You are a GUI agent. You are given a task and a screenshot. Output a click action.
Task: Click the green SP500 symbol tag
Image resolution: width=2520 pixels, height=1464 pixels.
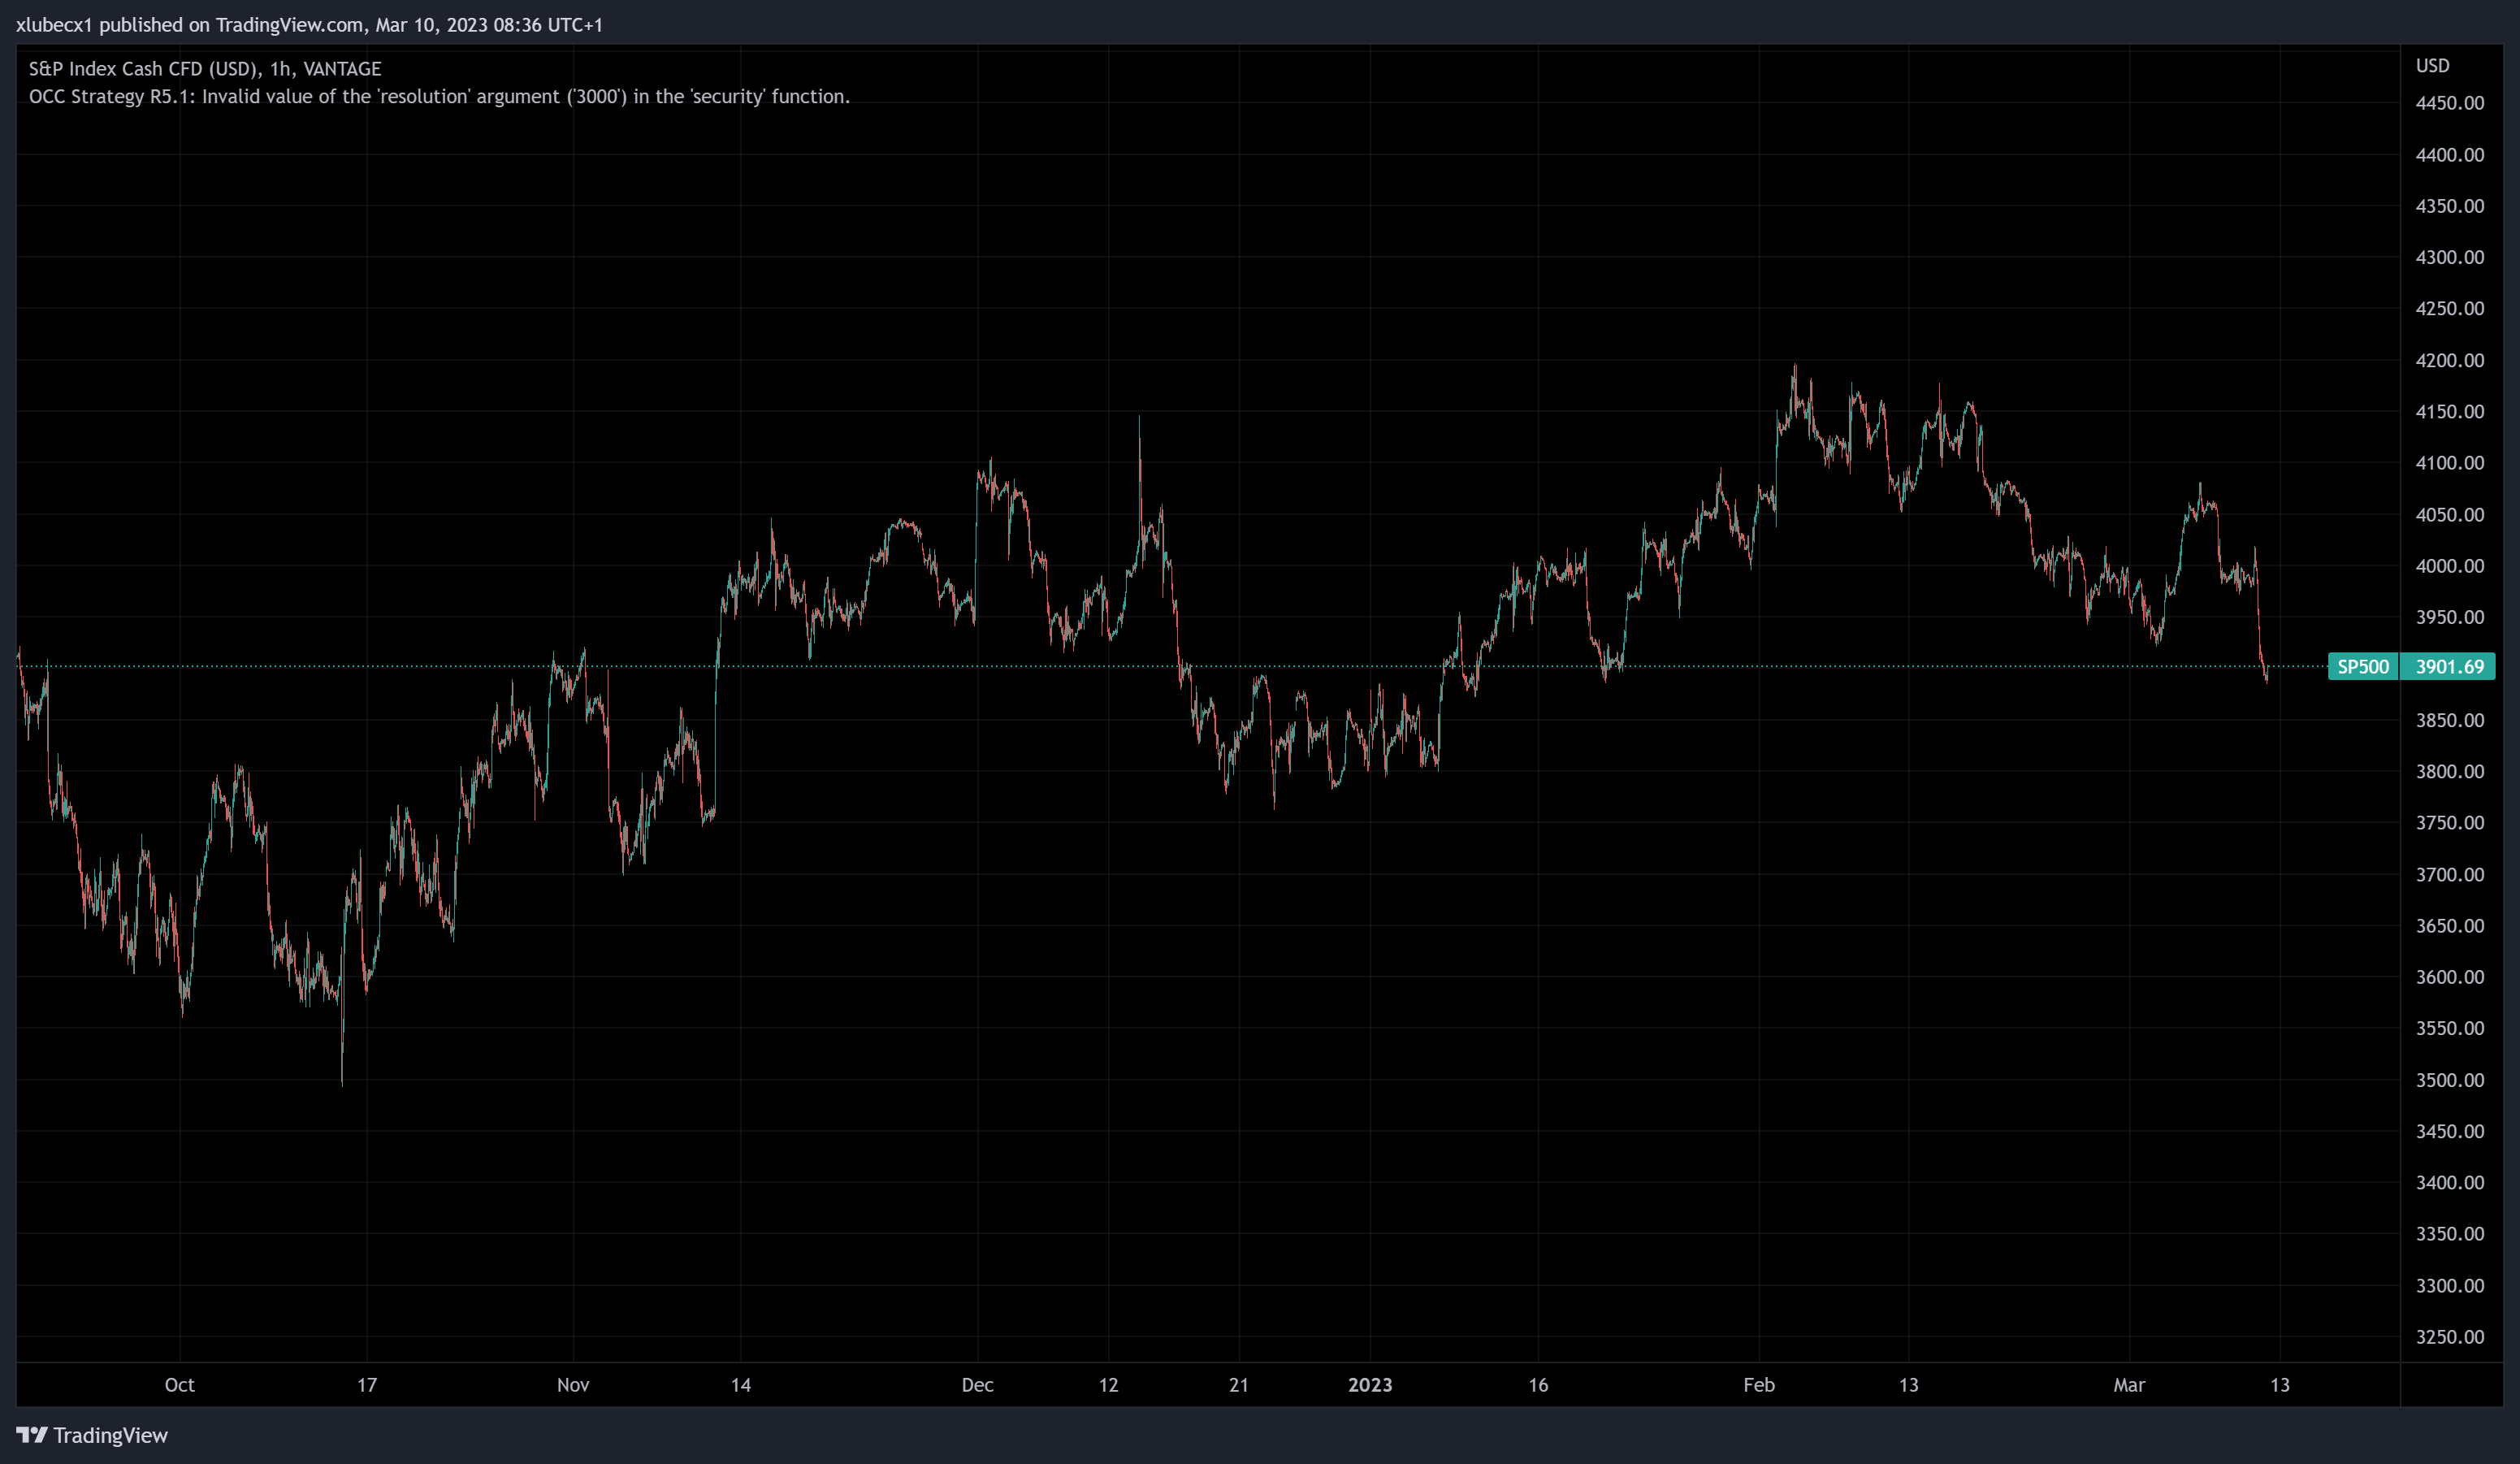tap(2362, 667)
